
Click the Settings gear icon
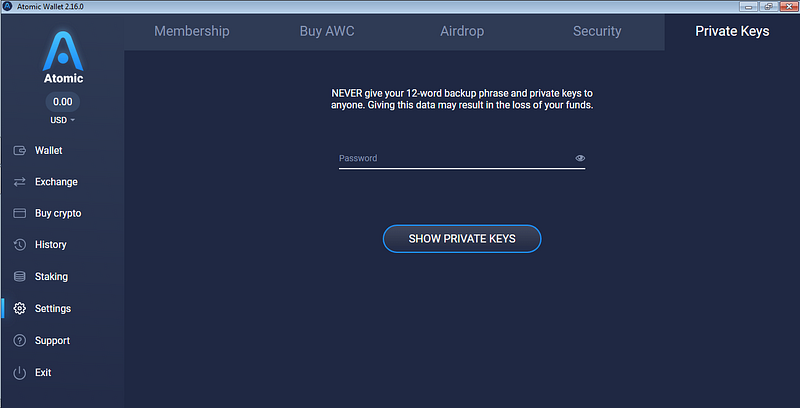pyautogui.click(x=19, y=309)
